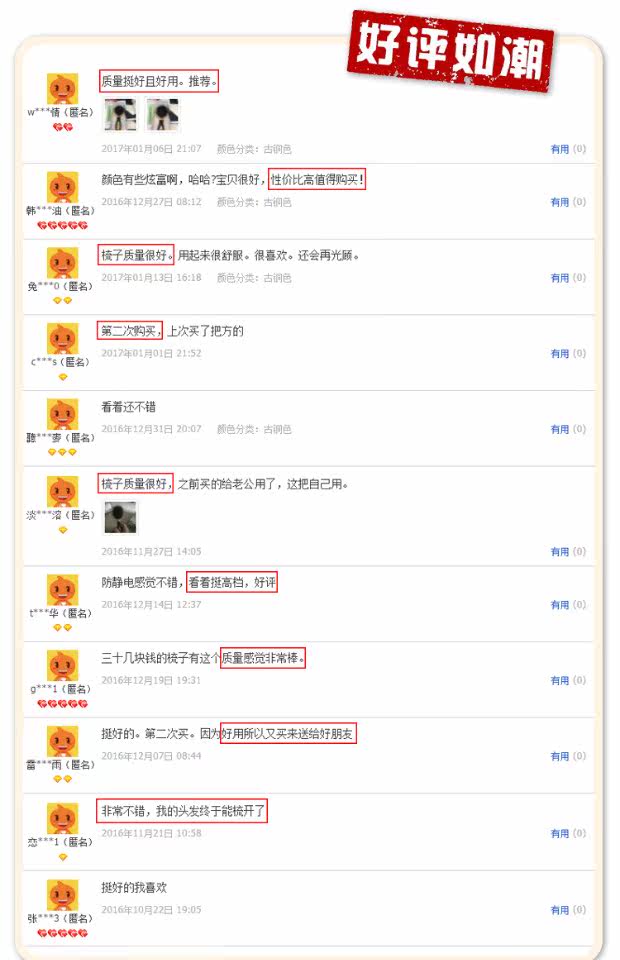Click avatar of reviewer c***s
Viewport: 620px width, 960px height.
point(62,339)
